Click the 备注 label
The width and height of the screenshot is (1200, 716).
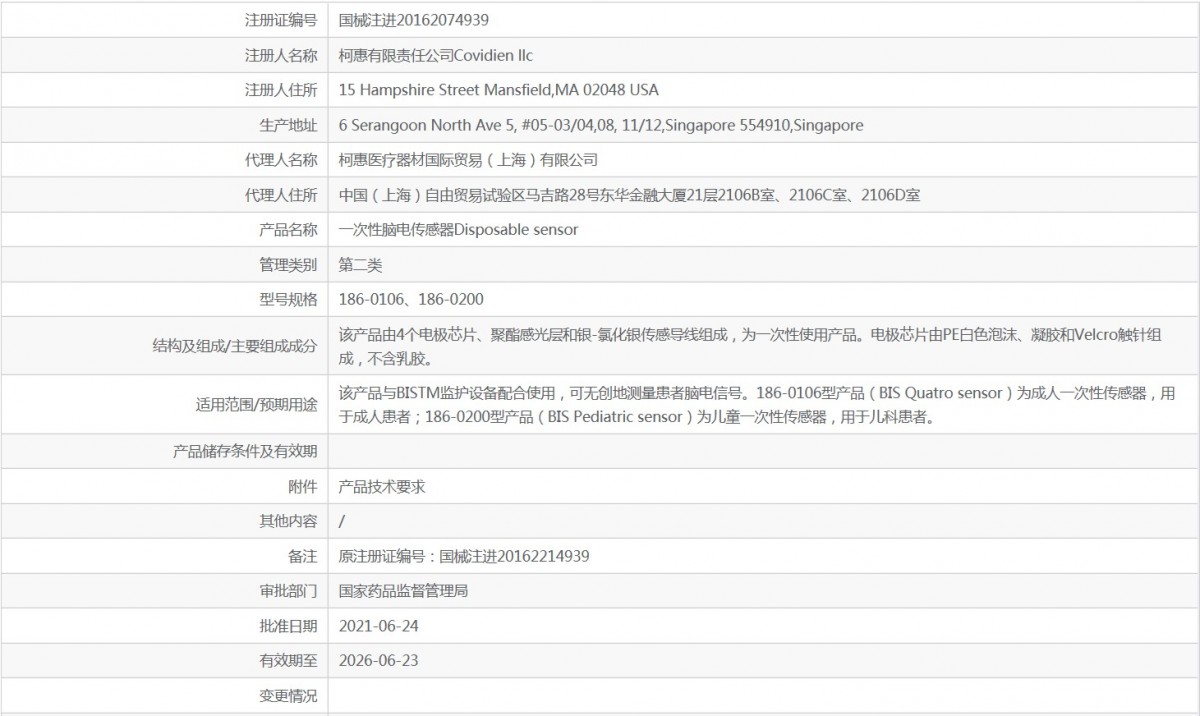point(303,556)
